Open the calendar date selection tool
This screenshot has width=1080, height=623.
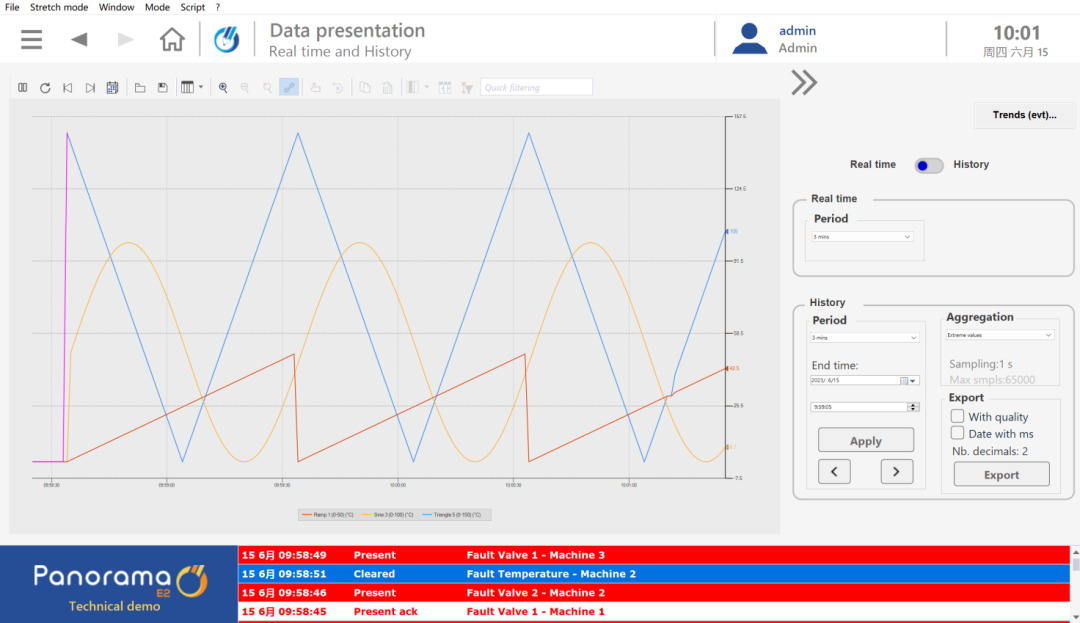pos(112,88)
